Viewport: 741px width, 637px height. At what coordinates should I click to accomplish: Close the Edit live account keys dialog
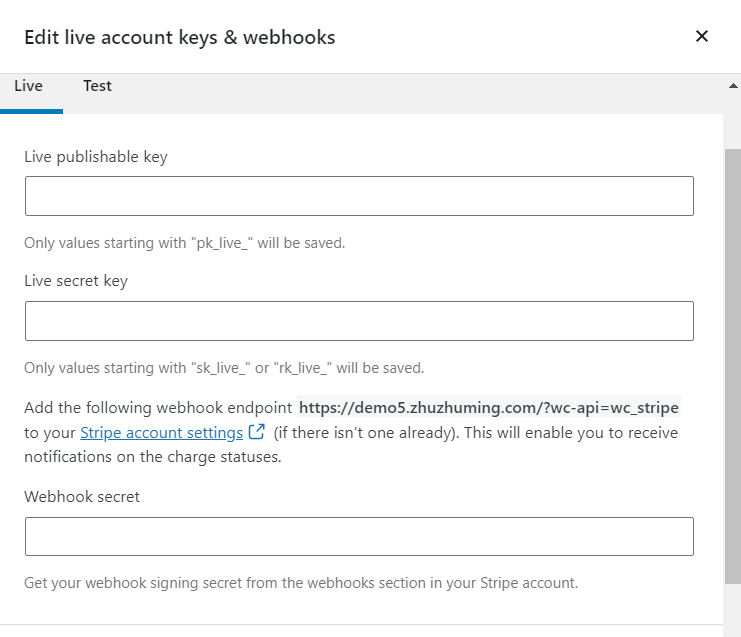tap(702, 37)
